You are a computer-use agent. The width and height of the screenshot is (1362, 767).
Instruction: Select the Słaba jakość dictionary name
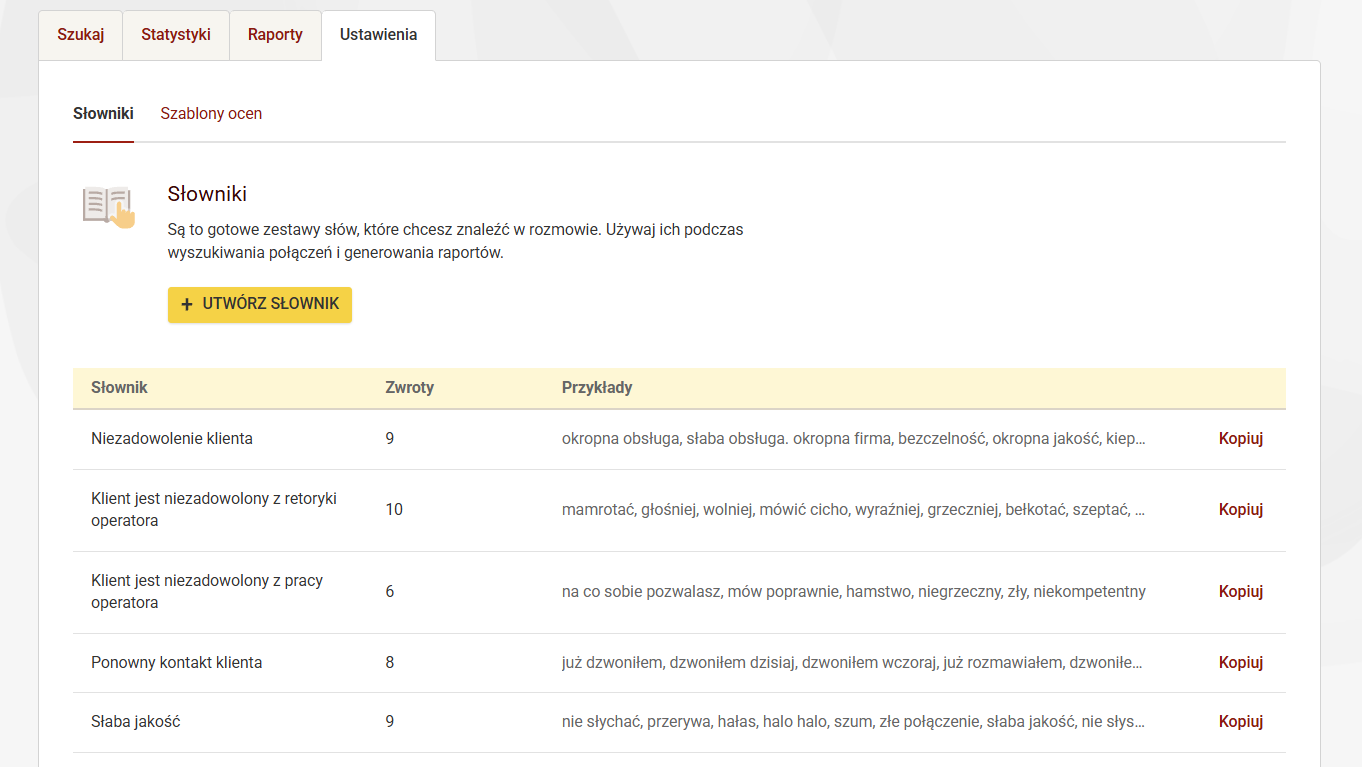(x=136, y=722)
